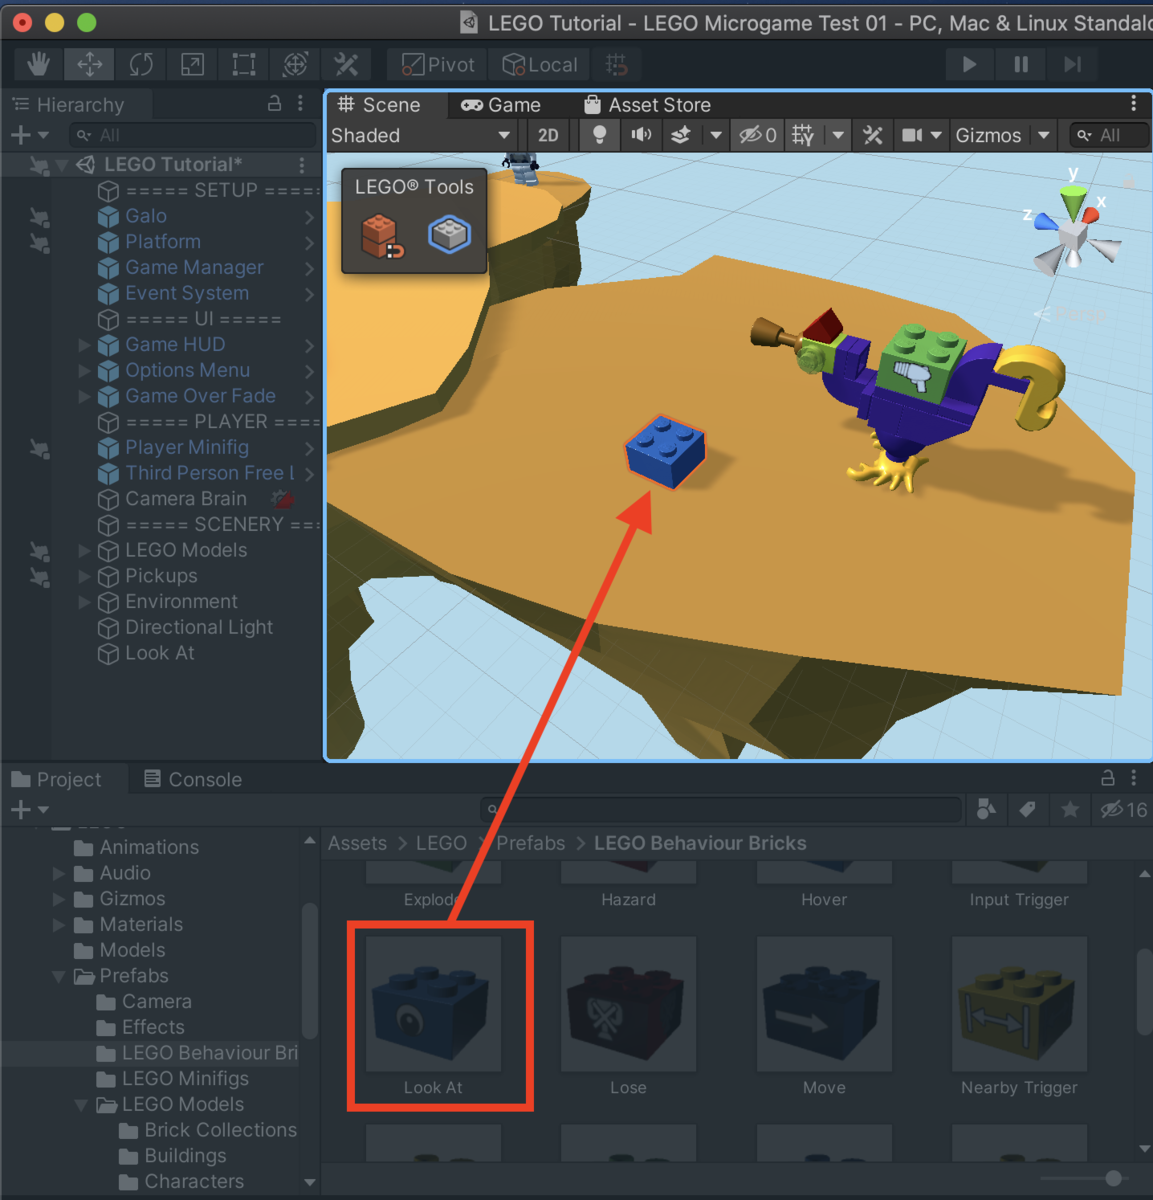Open the Shaded draw mode dropdown
Image resolution: width=1153 pixels, height=1200 pixels.
(x=421, y=135)
